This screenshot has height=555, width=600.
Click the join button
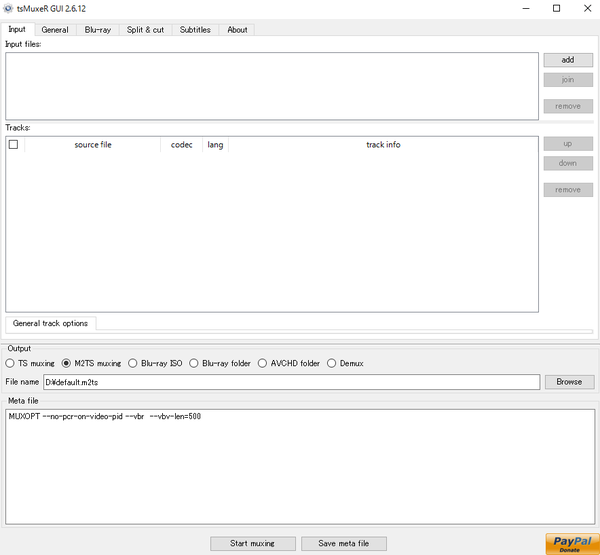coord(568,80)
